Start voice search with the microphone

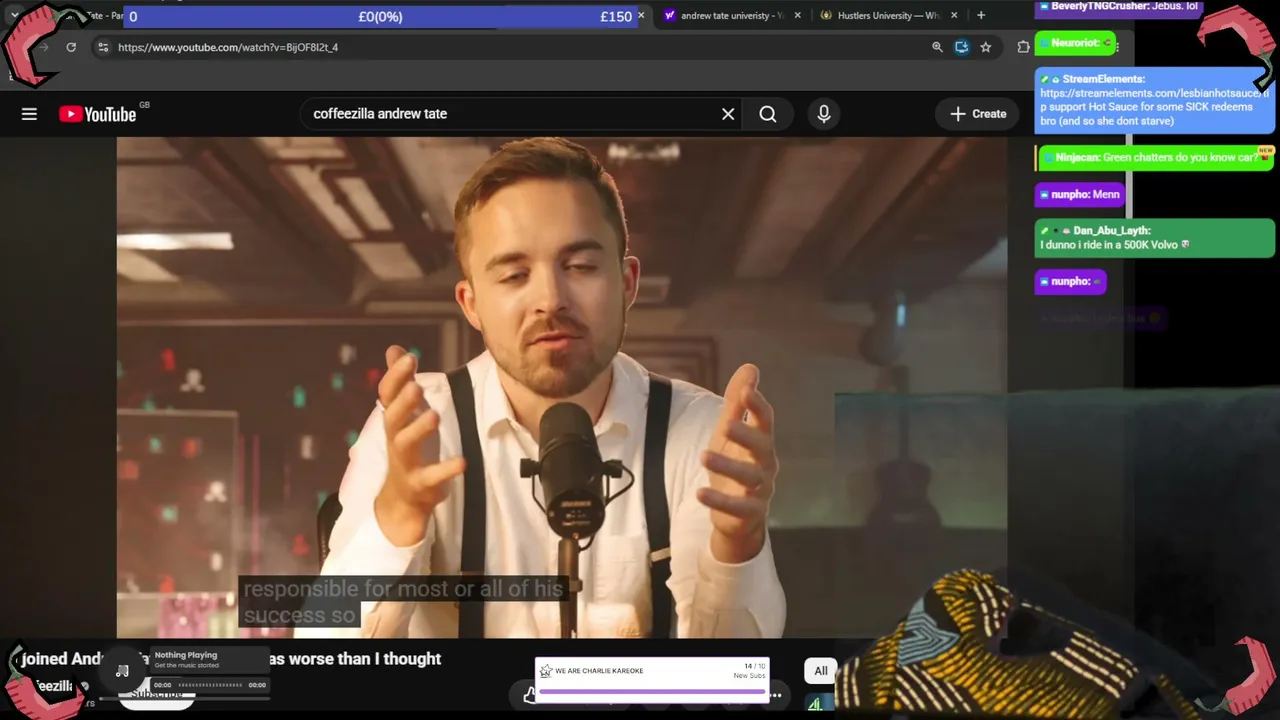click(x=824, y=114)
